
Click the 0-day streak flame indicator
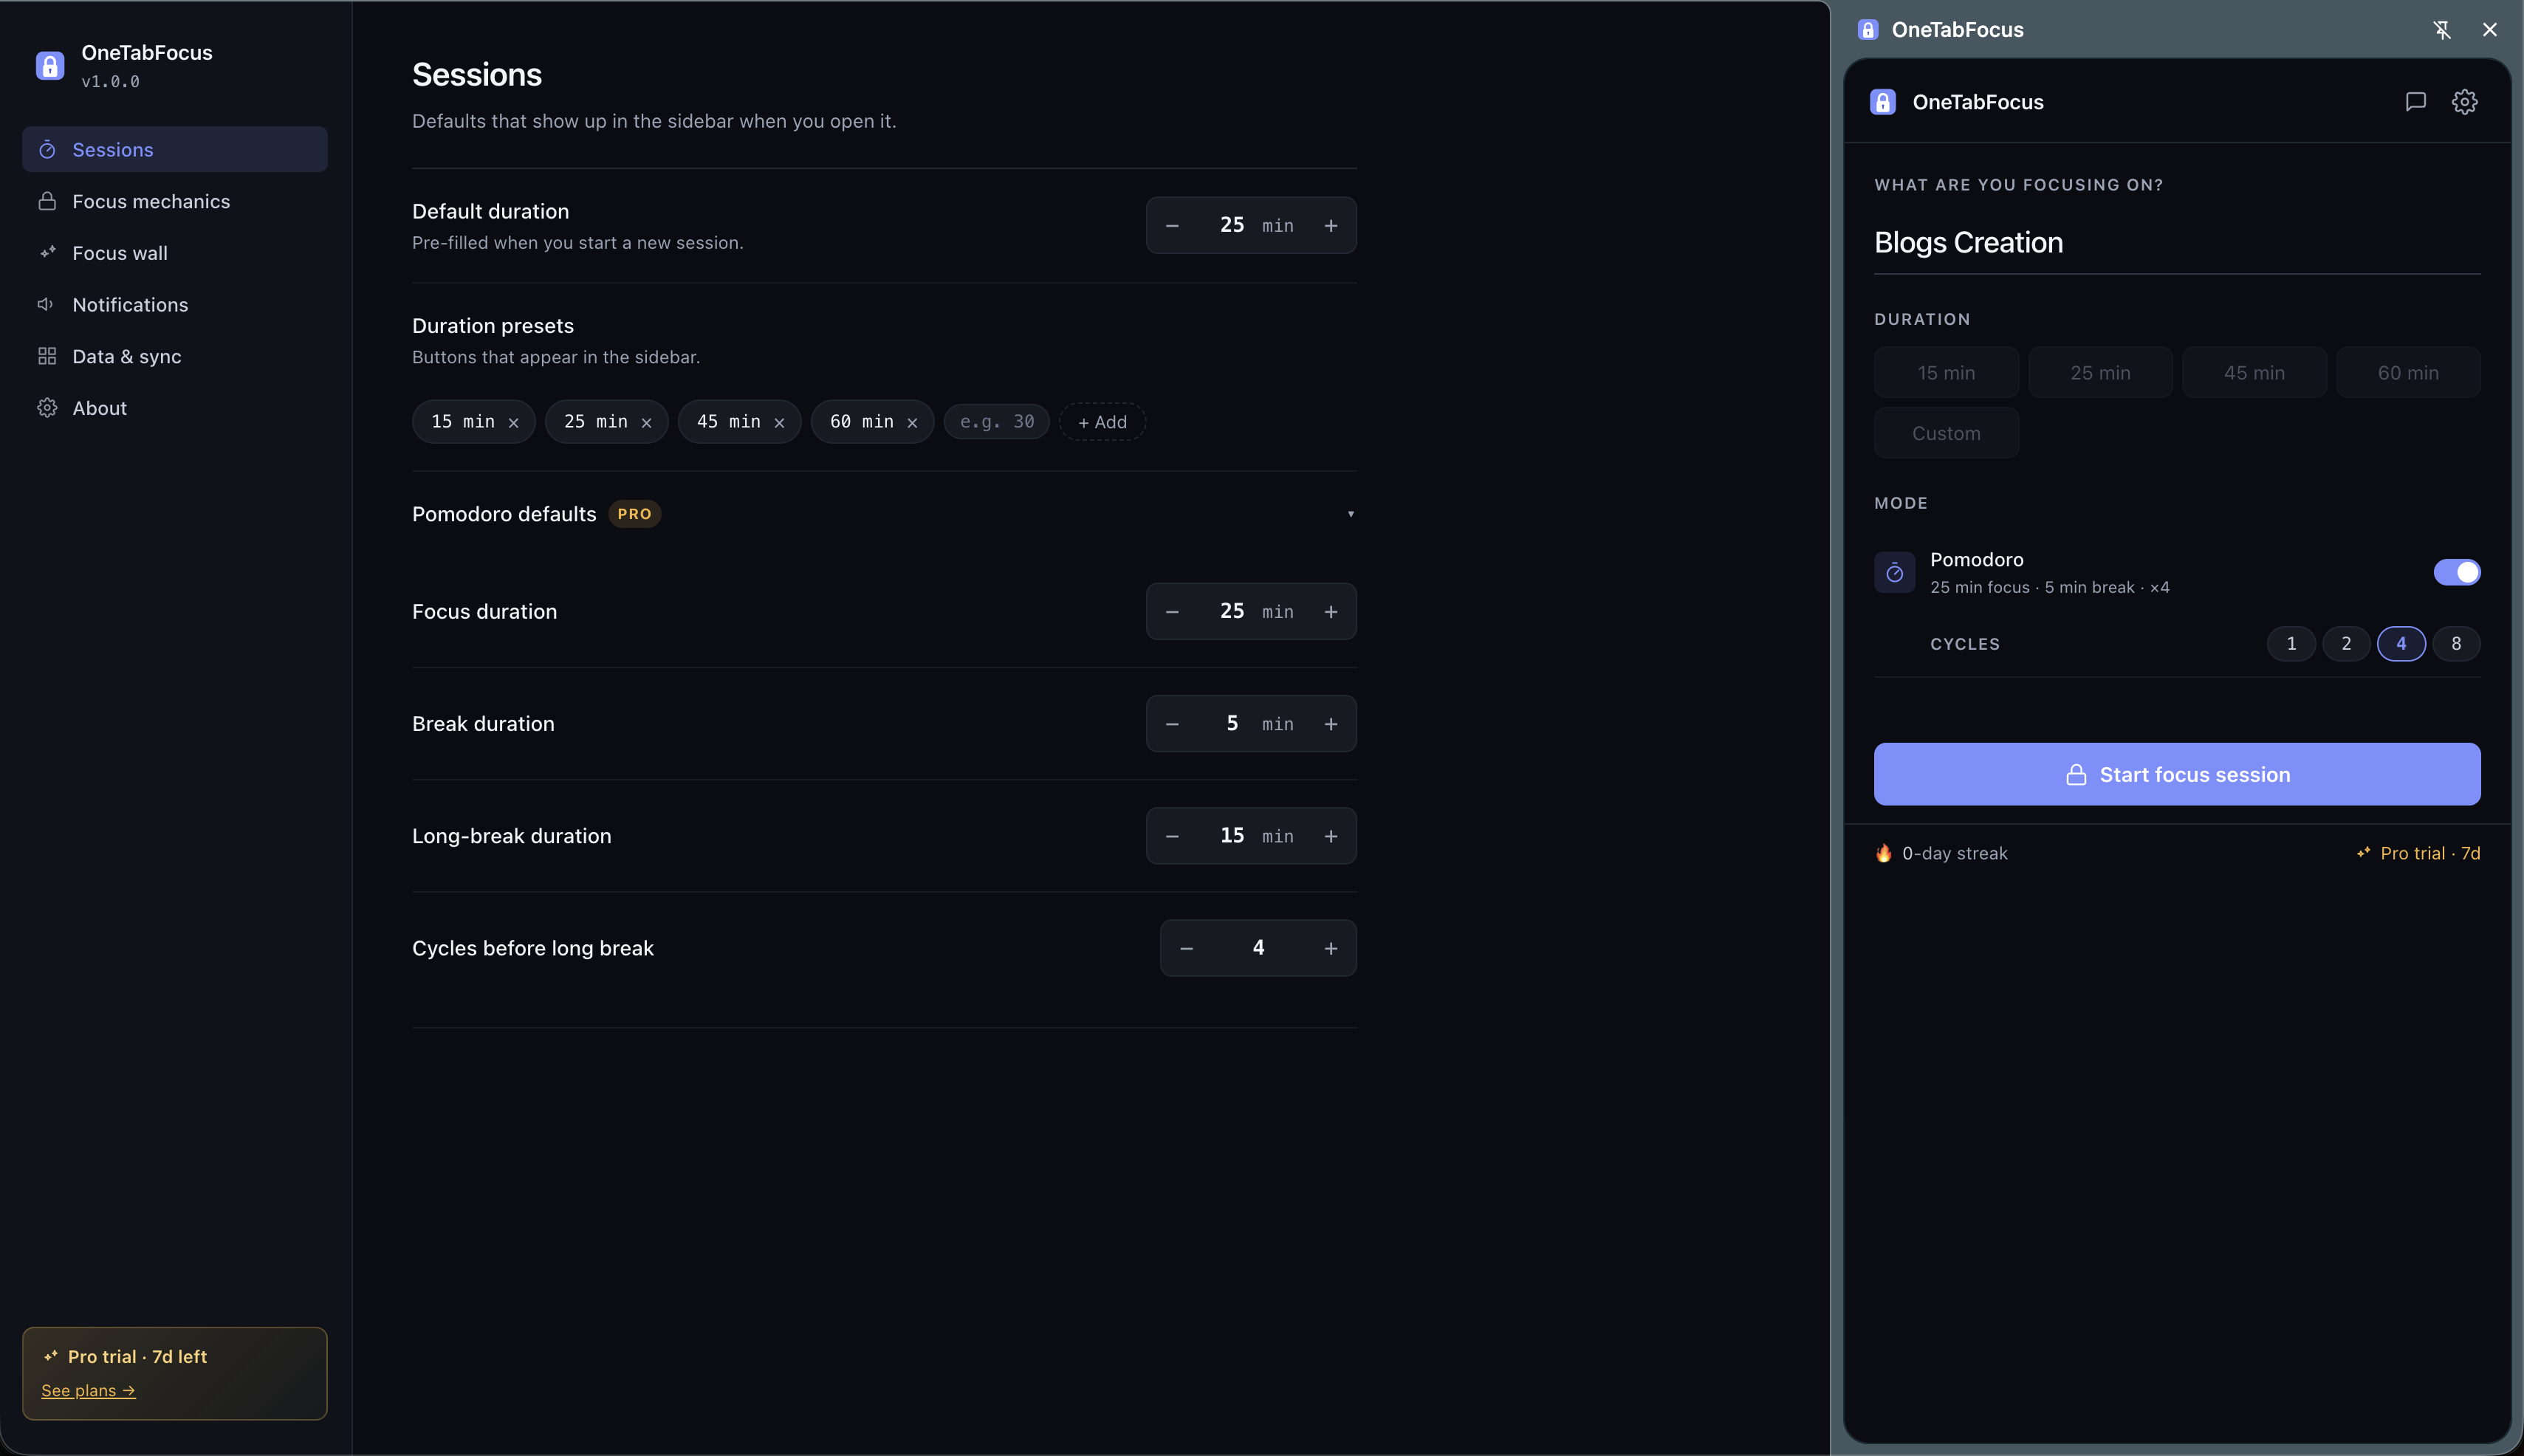tap(1941, 853)
